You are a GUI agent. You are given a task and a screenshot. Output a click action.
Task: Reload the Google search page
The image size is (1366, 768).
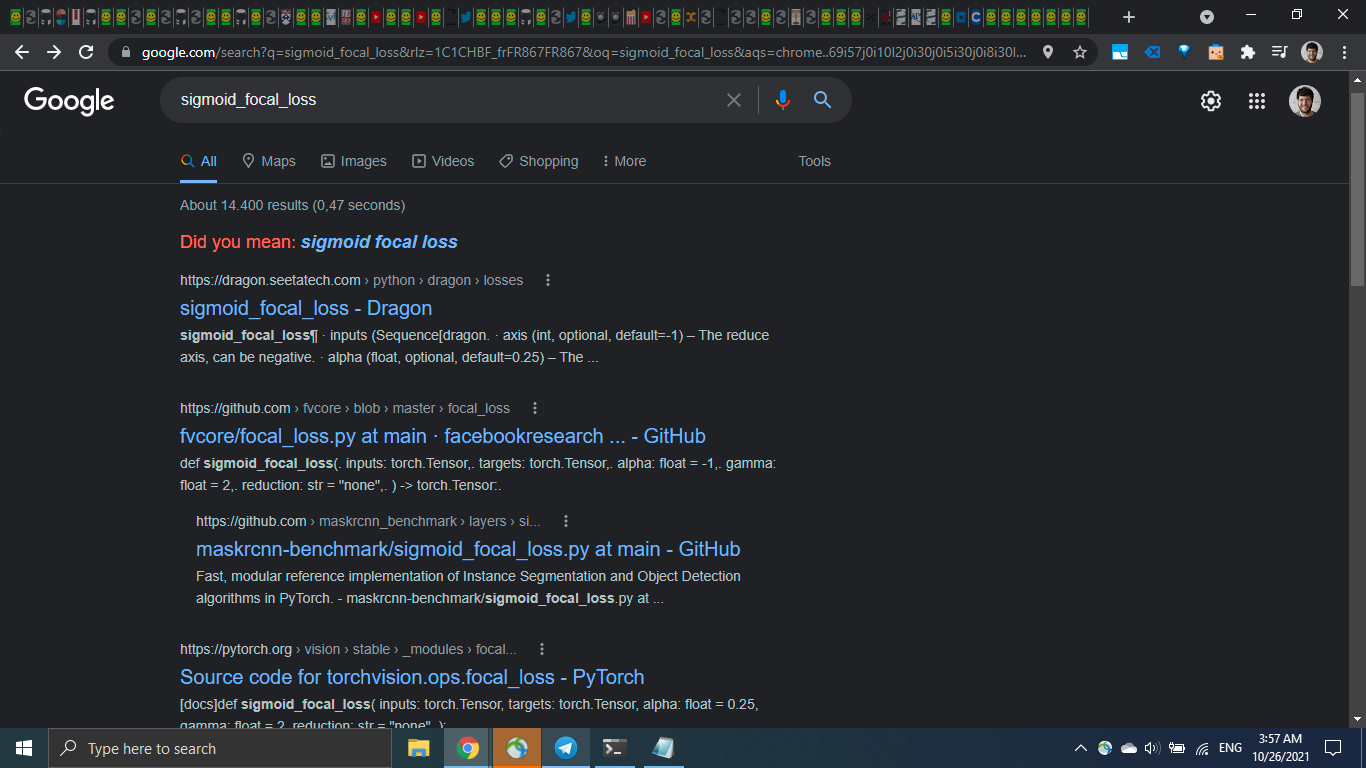(x=86, y=52)
